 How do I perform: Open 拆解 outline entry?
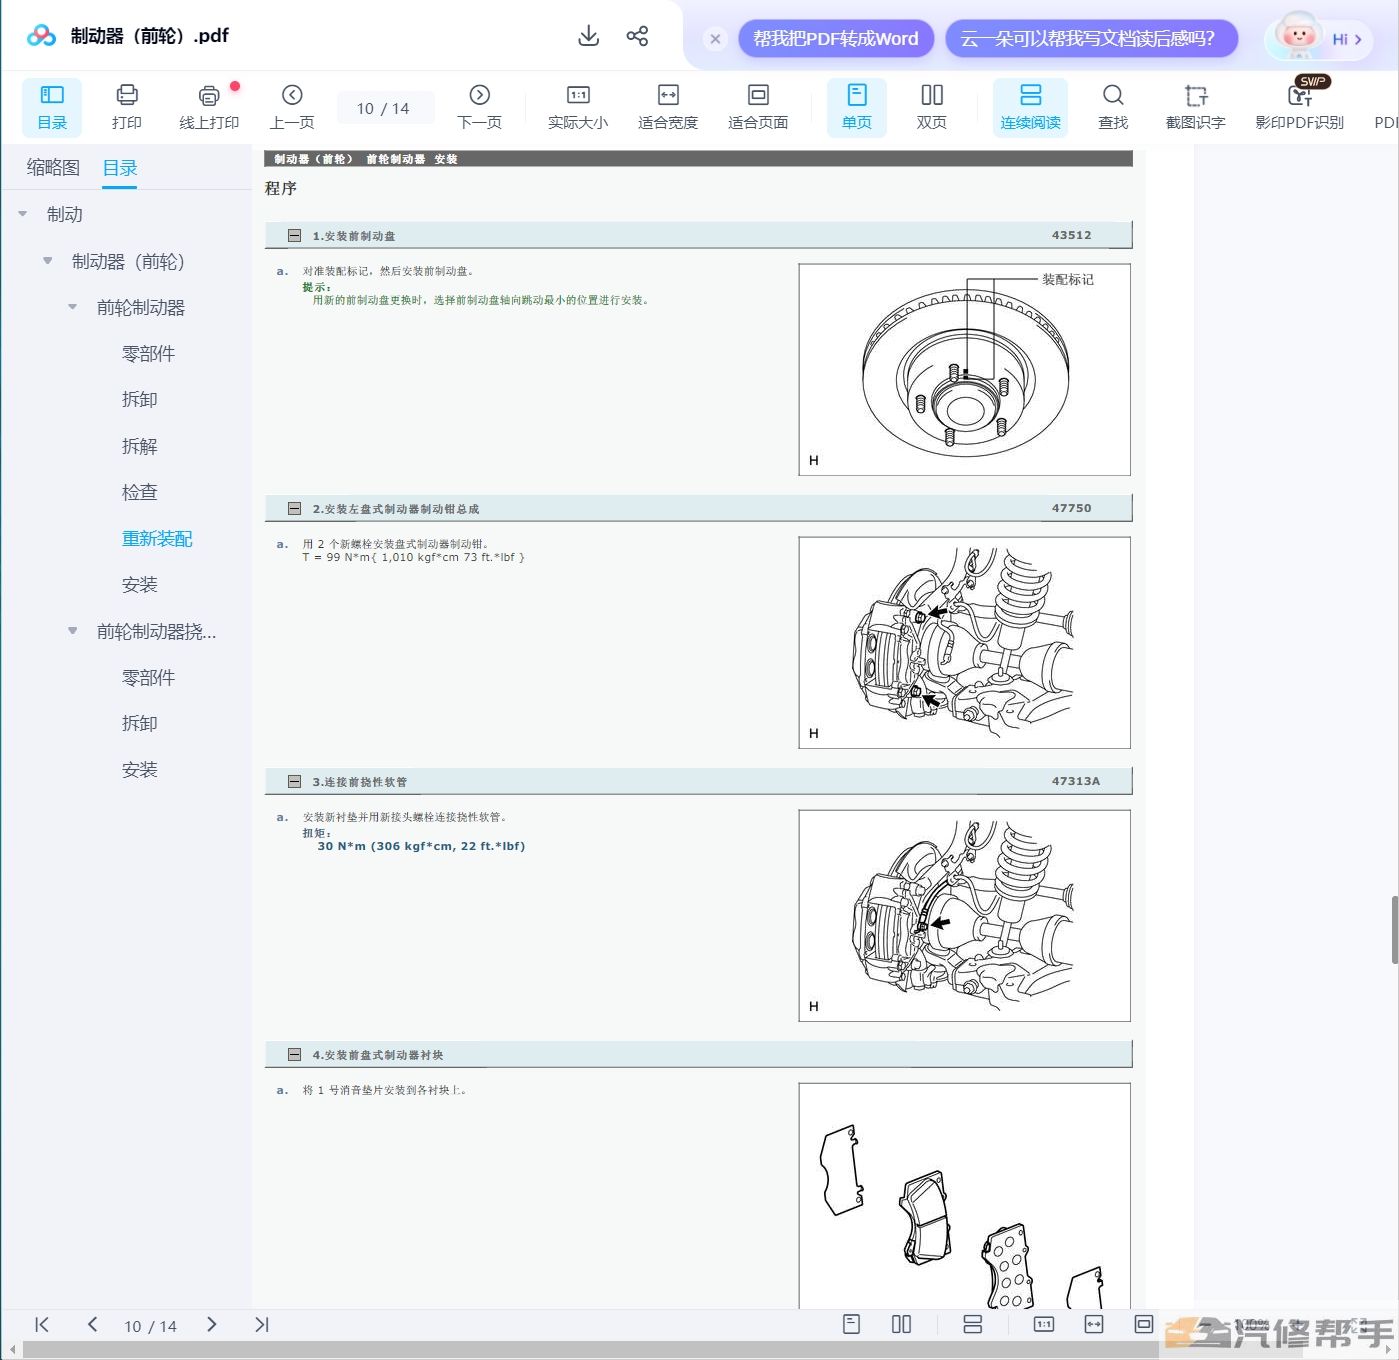tap(140, 446)
